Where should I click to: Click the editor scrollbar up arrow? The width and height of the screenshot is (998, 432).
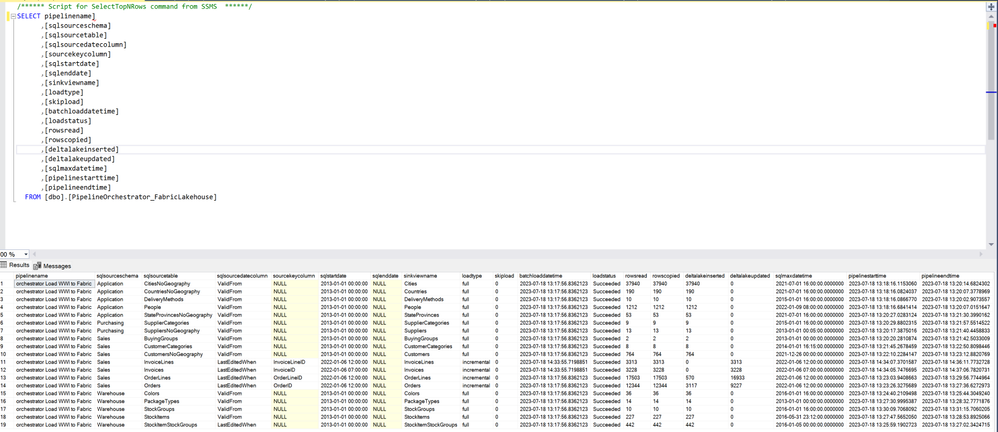click(x=993, y=15)
